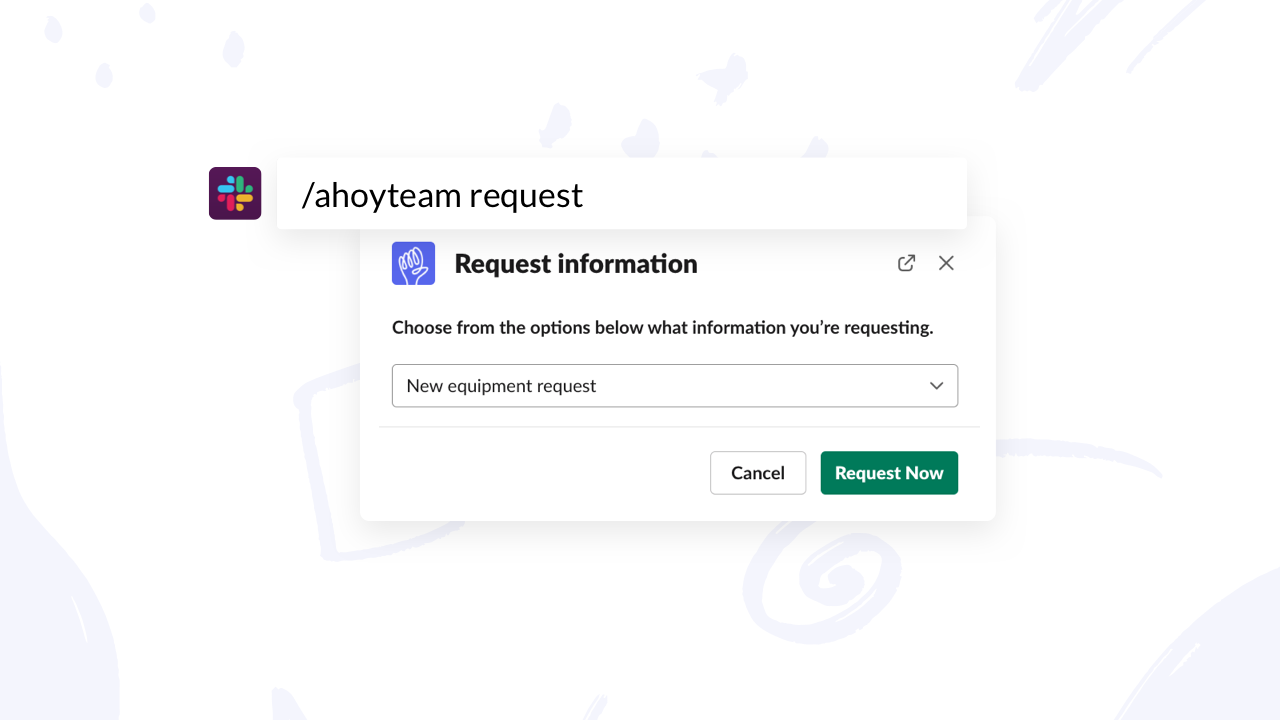Open the dialog in a new window

coord(906,263)
